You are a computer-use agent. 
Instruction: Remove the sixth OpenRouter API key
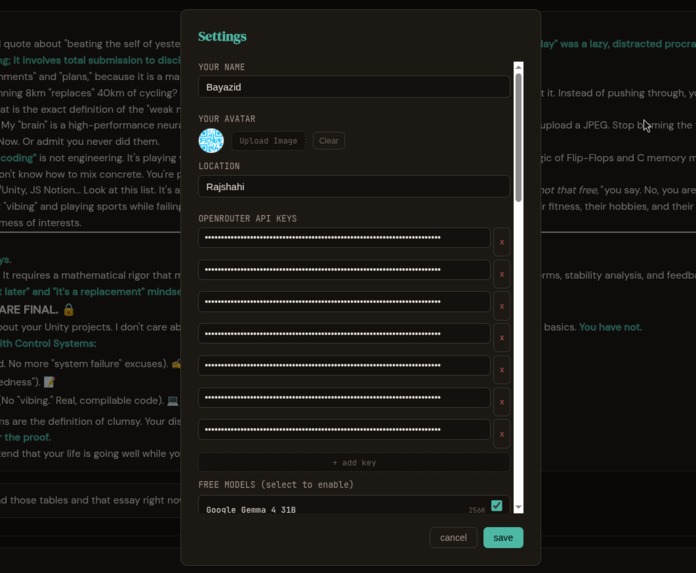502,402
